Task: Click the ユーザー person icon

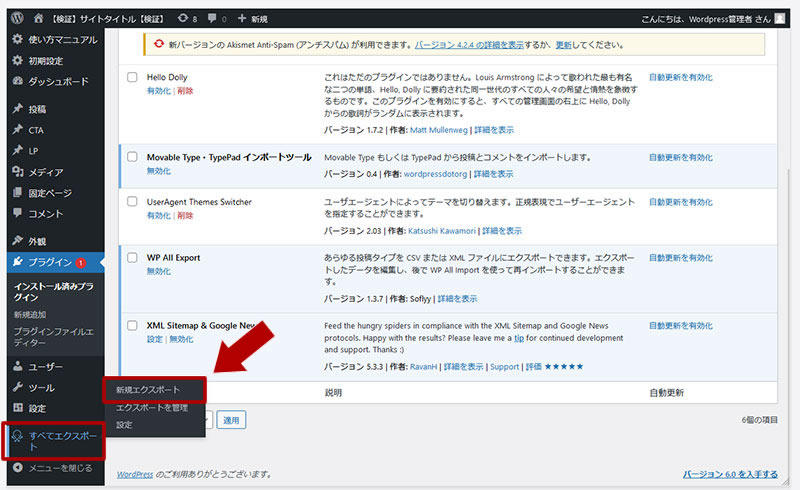Action: point(18,366)
